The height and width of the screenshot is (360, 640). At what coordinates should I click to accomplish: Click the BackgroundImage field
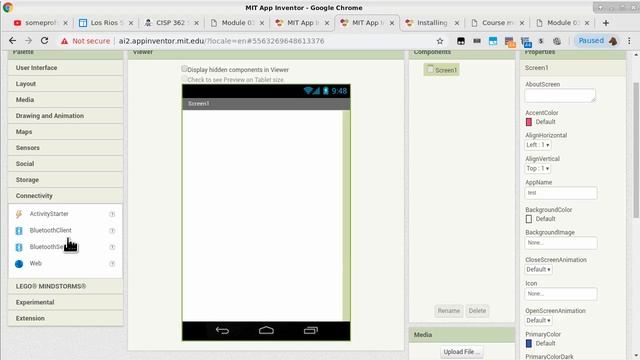click(561, 243)
